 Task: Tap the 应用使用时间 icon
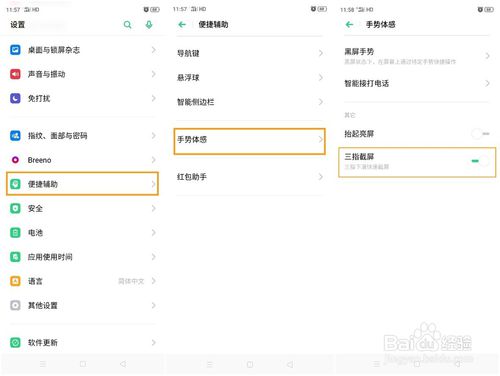[15, 257]
